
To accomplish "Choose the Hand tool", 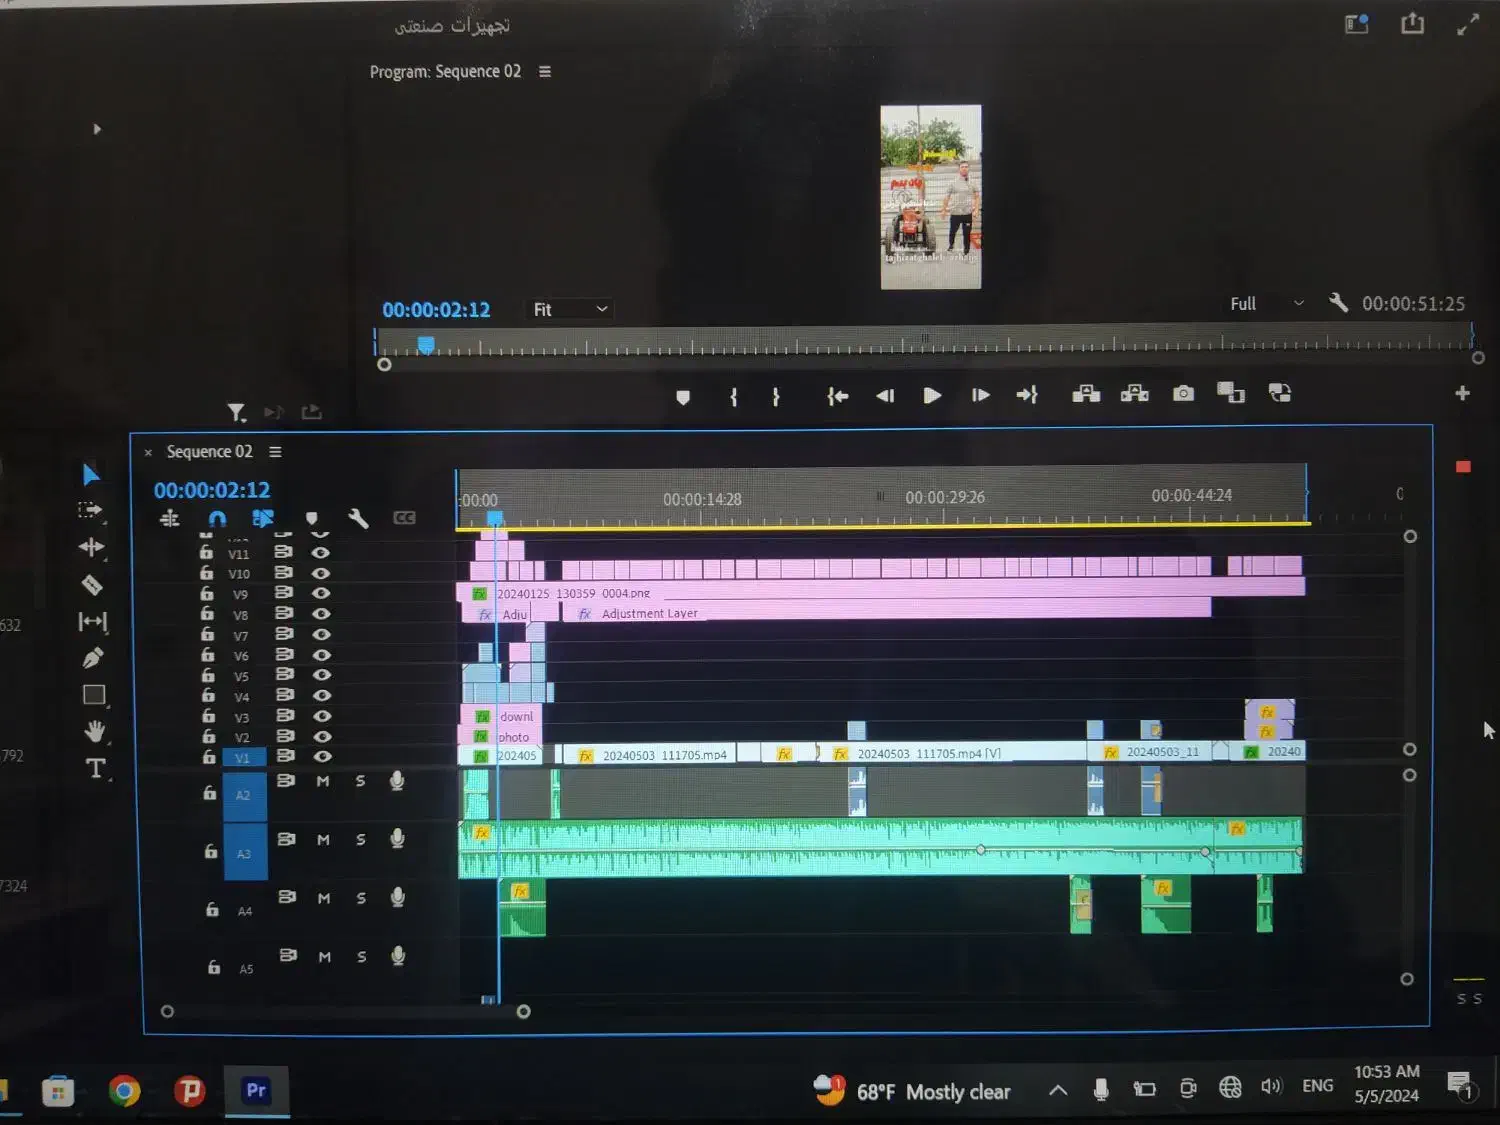I will click(94, 732).
